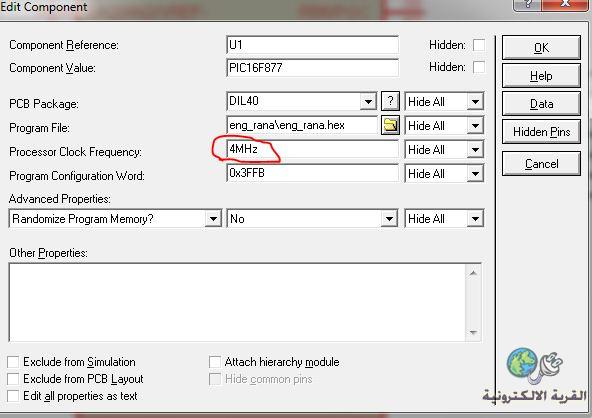The width and height of the screenshot is (592, 418).
Task: Toggle Hidden checkbox for Component Value
Action: click(479, 67)
